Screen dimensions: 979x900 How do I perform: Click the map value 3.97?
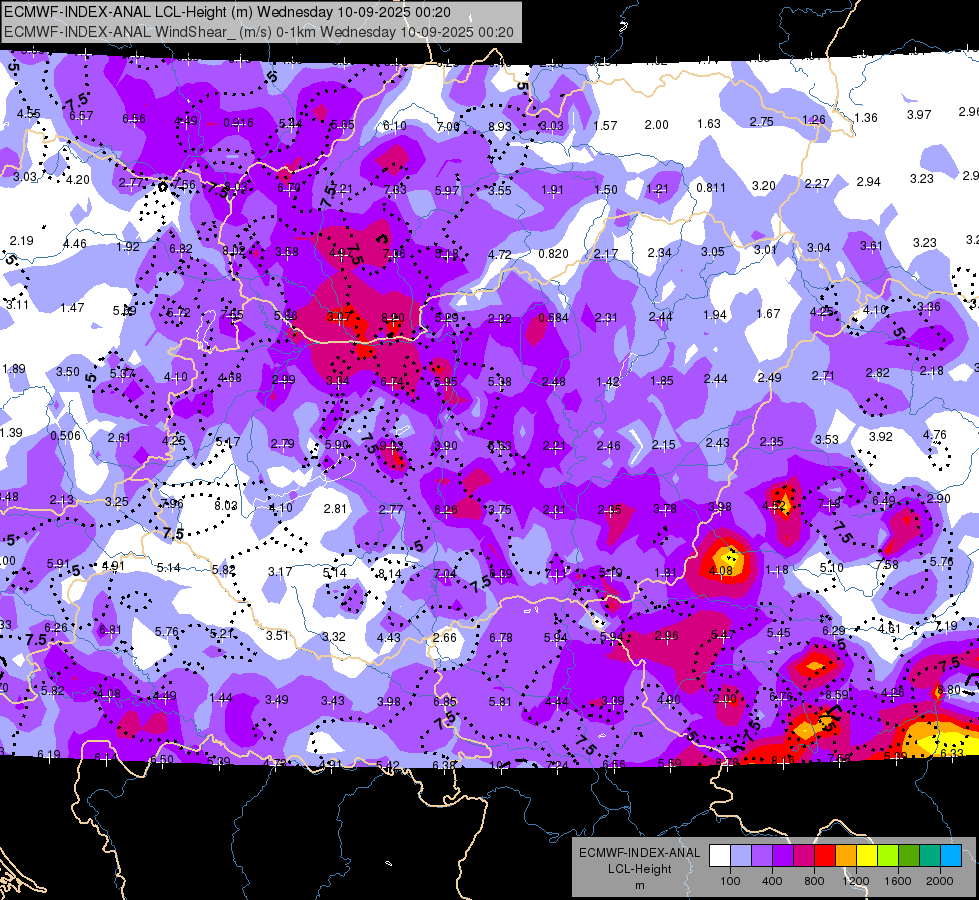tap(919, 115)
